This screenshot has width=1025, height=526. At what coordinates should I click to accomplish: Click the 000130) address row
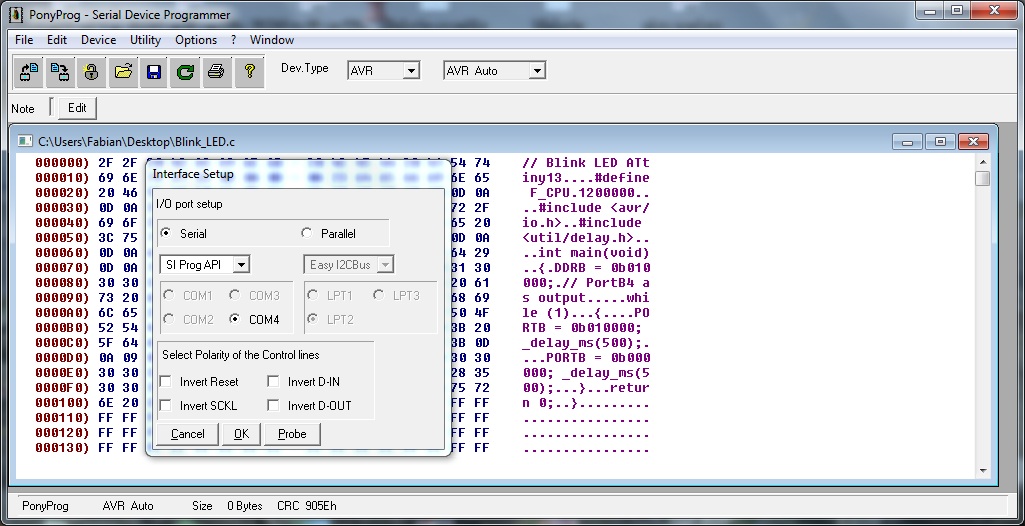point(62,448)
